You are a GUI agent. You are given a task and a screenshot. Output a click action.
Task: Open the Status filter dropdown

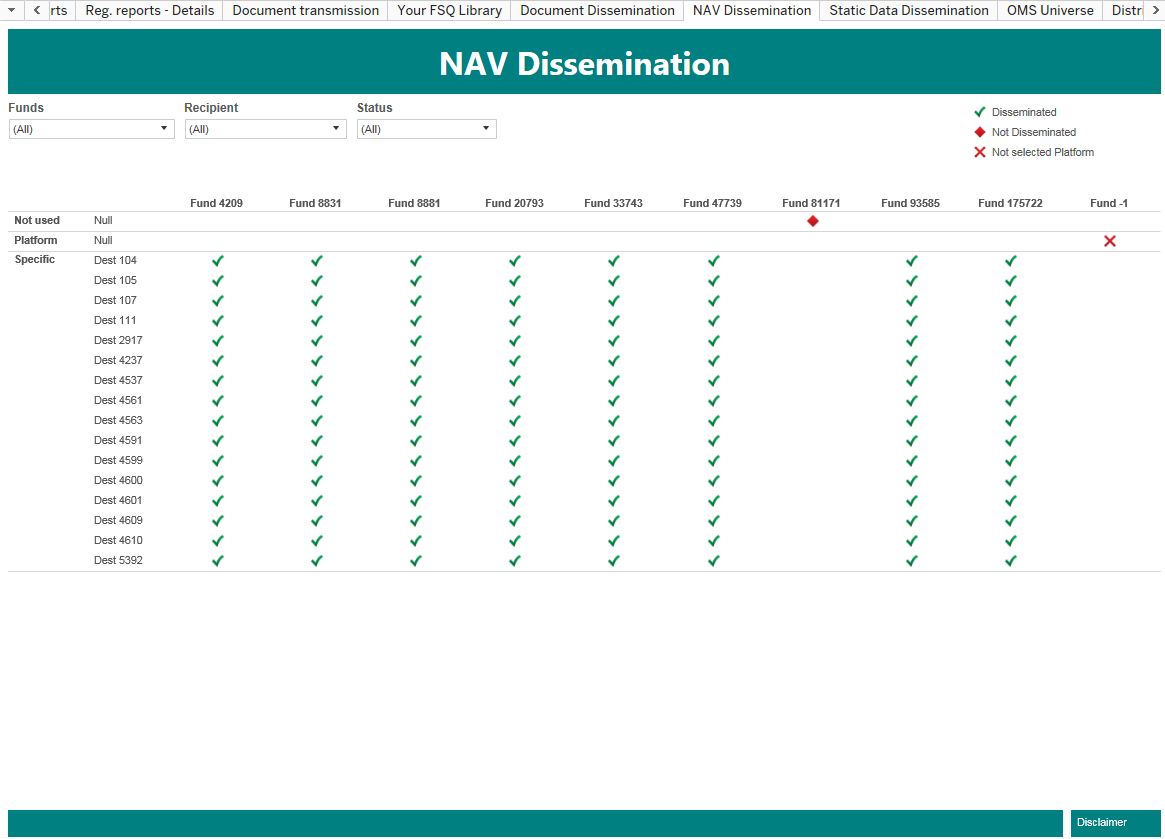426,129
